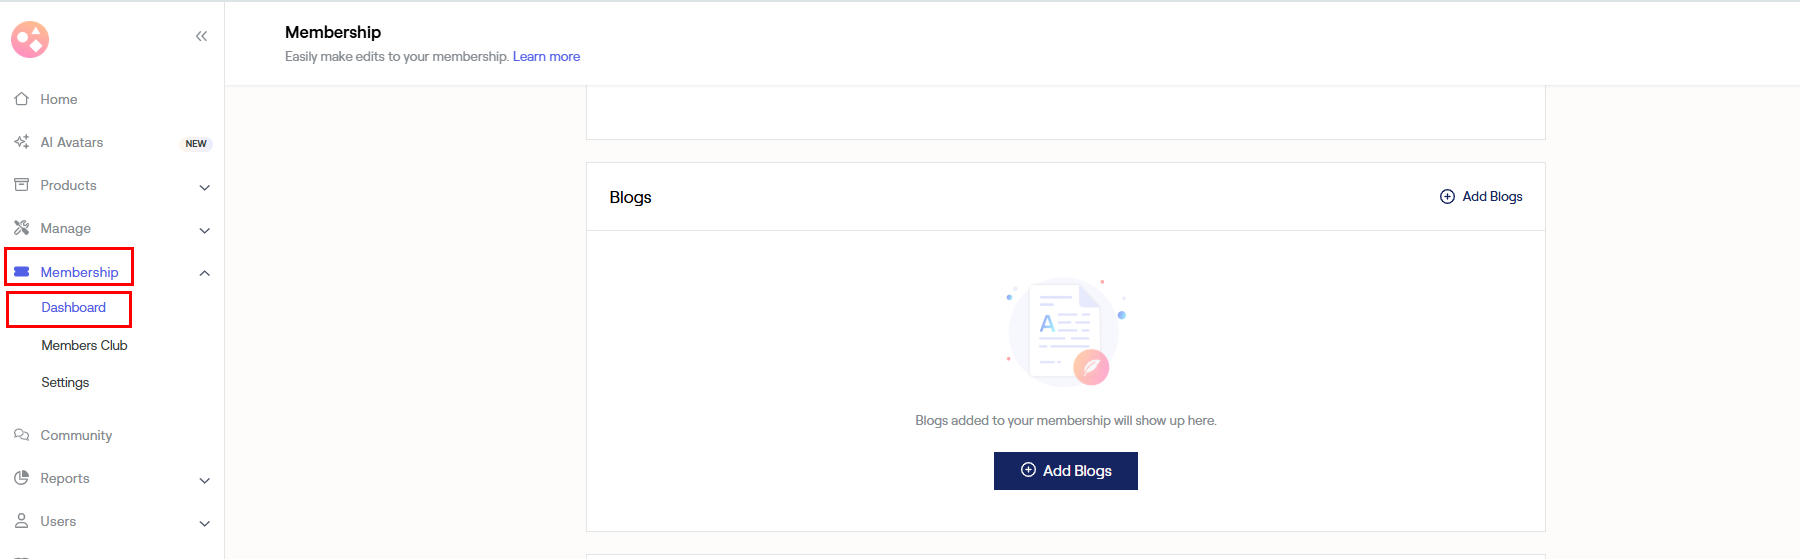
Task: Expand the Users submenu chevron
Action: click(x=204, y=523)
